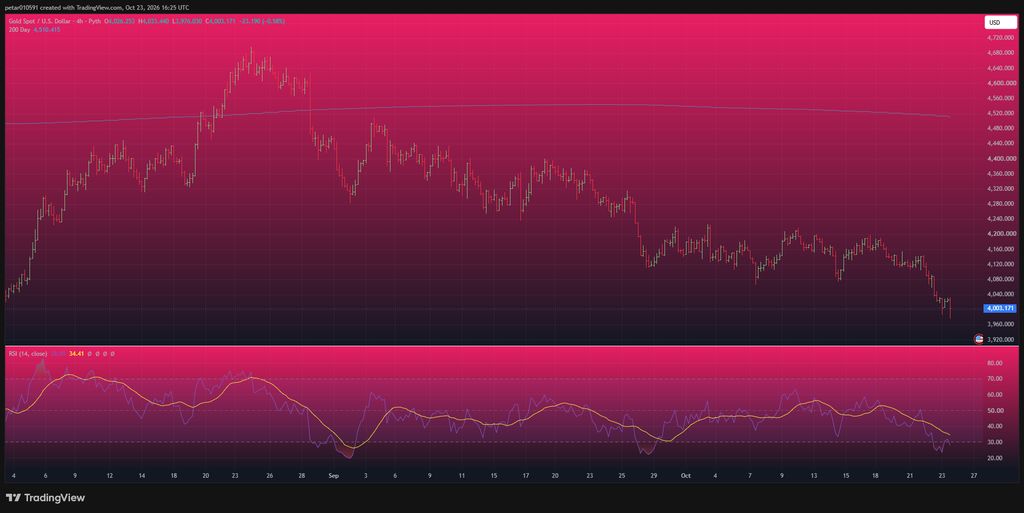This screenshot has width=1024, height=513.
Task: Click the snapshot caption with creation date
Action: (97, 7)
